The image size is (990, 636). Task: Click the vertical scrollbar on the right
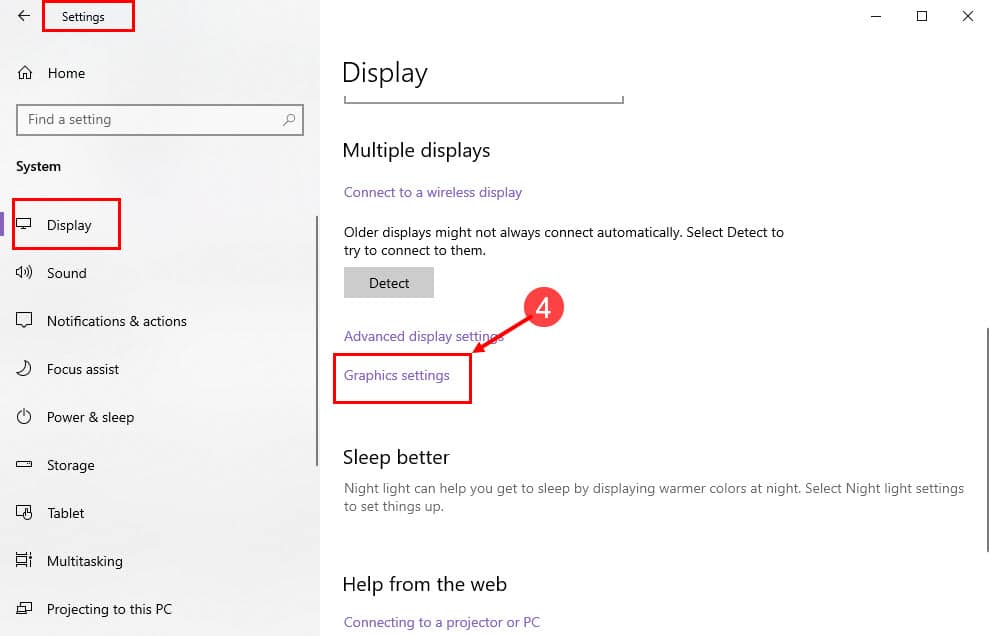984,400
